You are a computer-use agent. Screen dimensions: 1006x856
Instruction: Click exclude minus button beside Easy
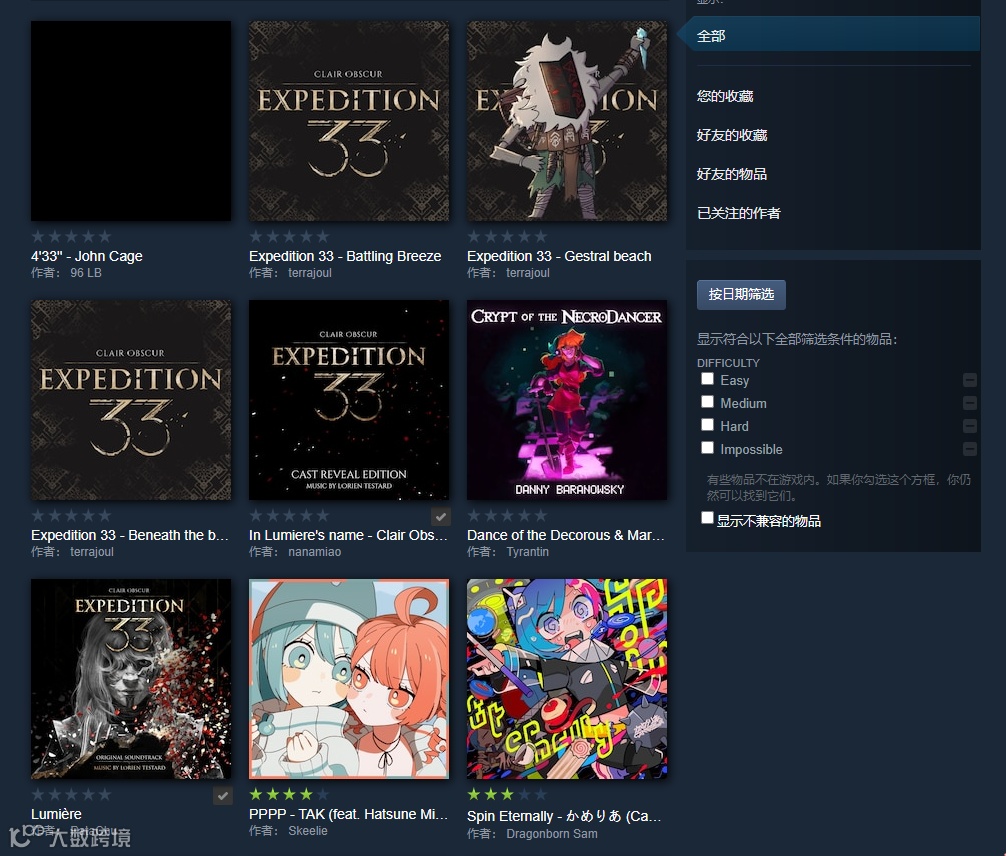[970, 380]
